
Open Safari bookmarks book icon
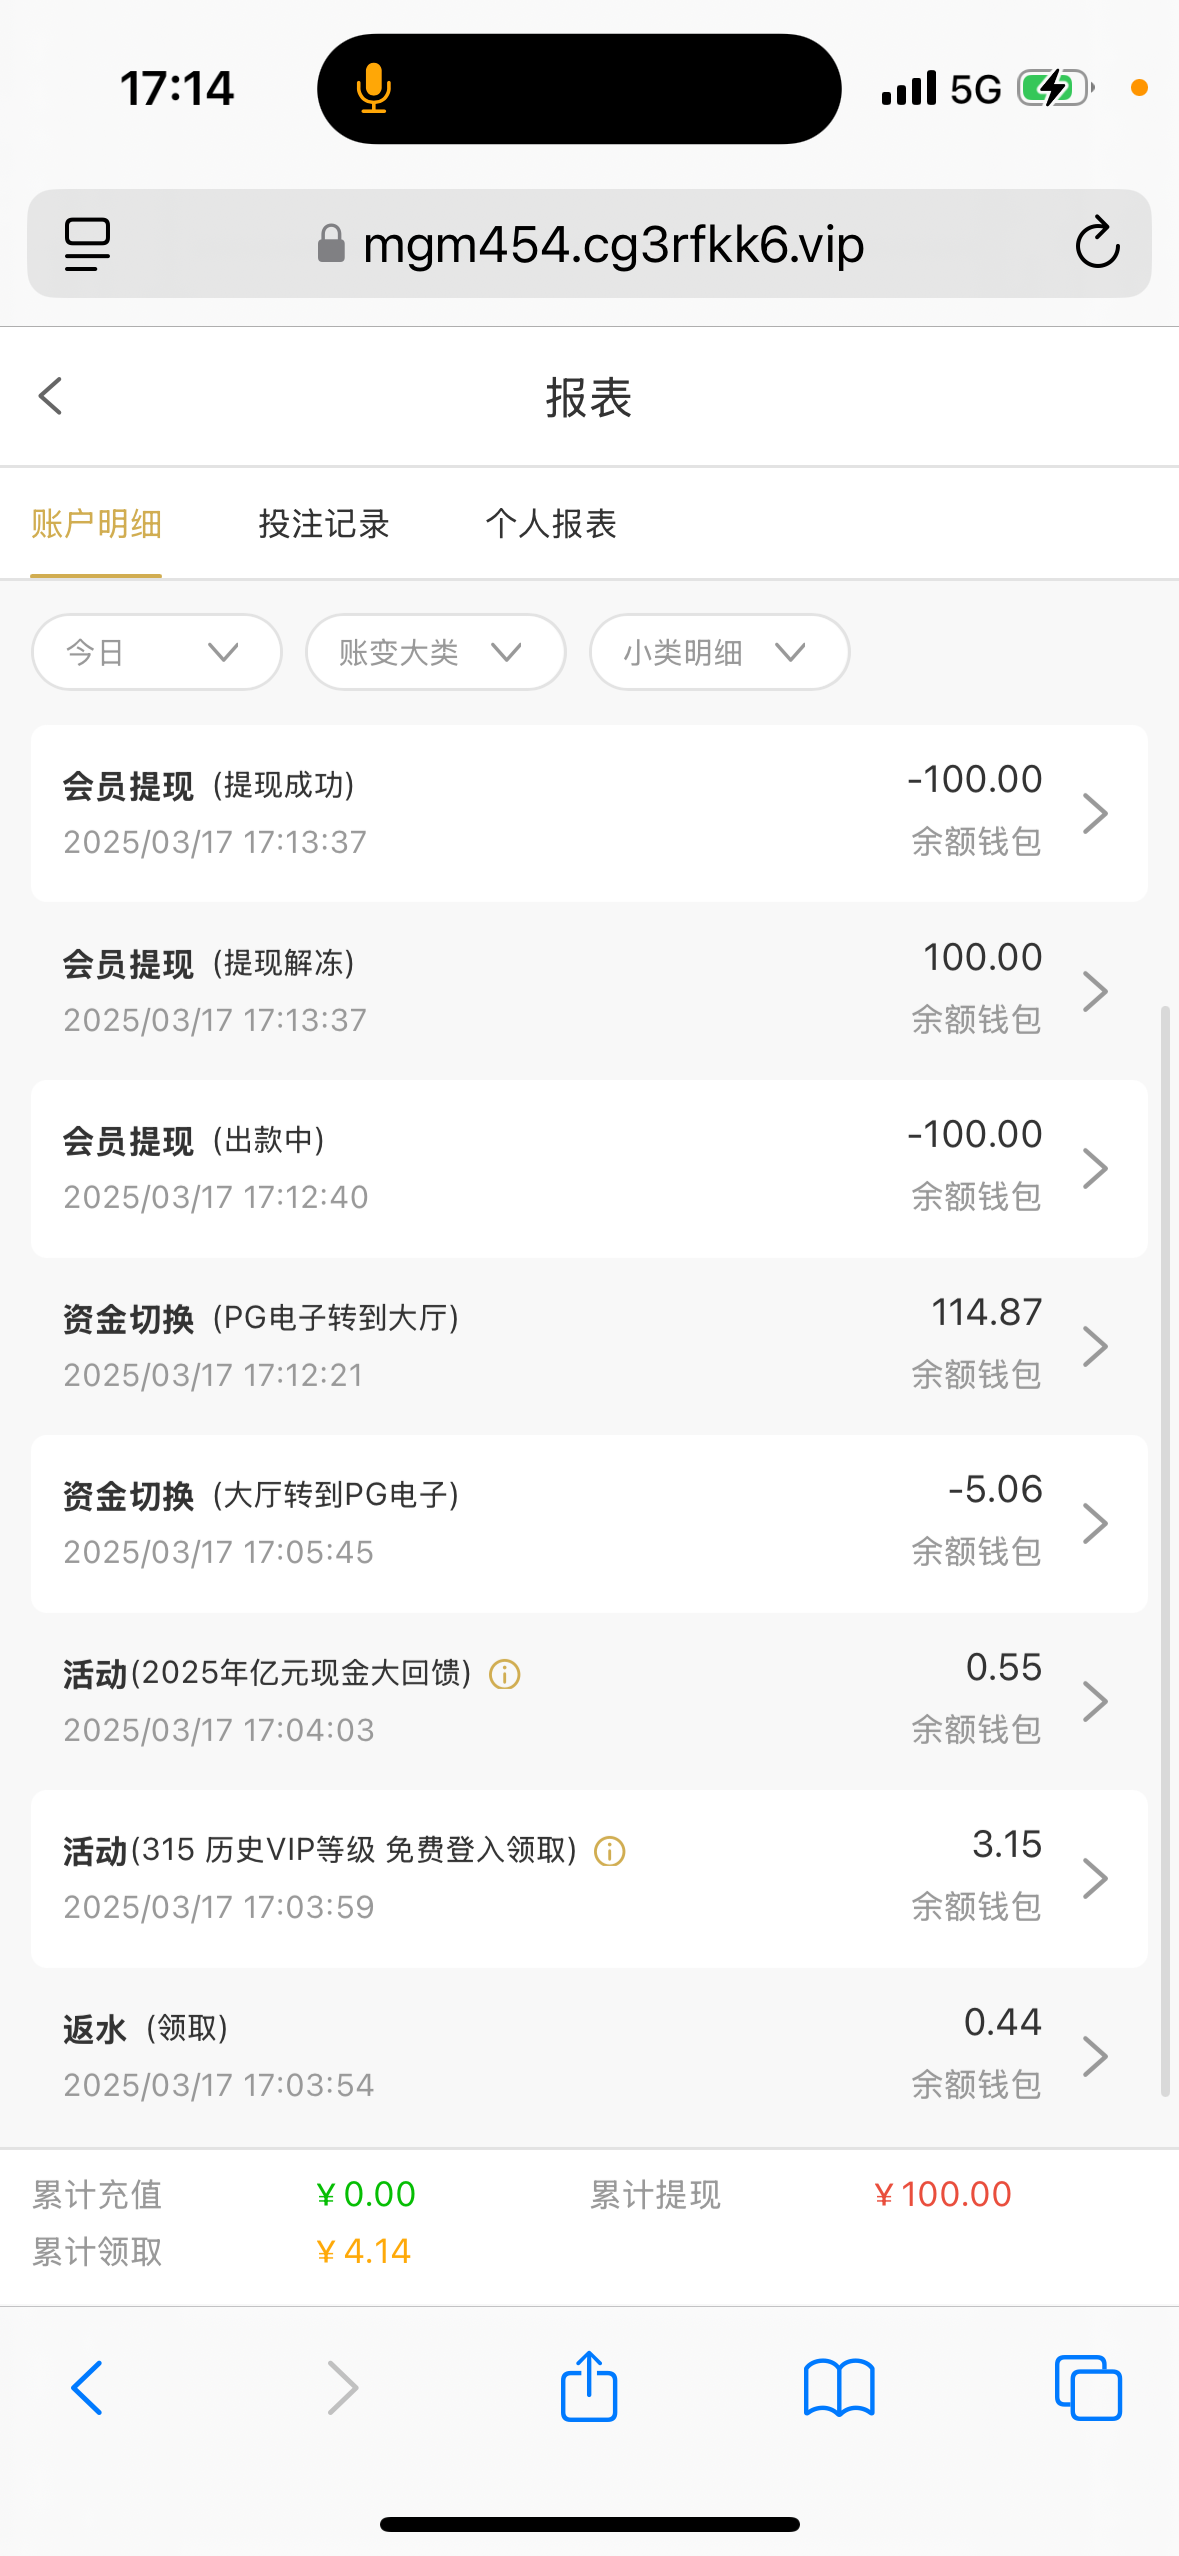click(x=839, y=2387)
